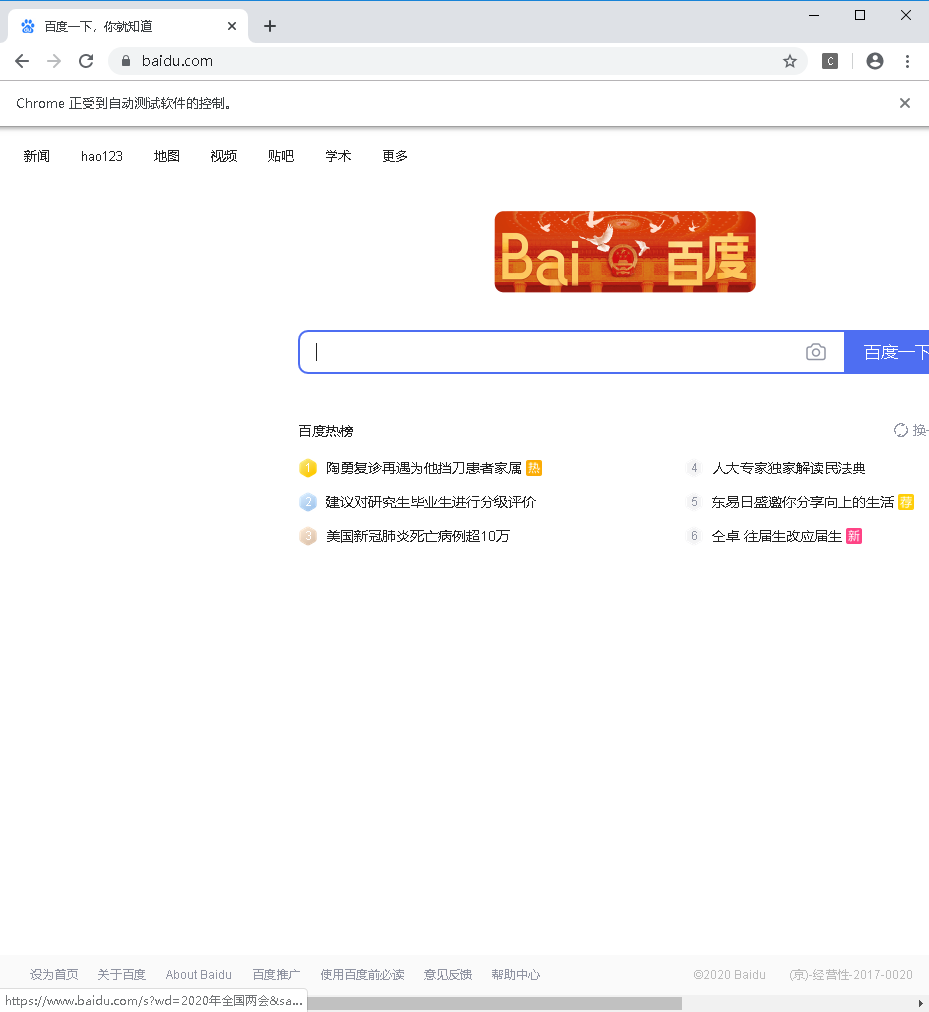The image size is (929, 1012).
Task: Click the rank 3 bronze badge
Action: (x=308, y=536)
